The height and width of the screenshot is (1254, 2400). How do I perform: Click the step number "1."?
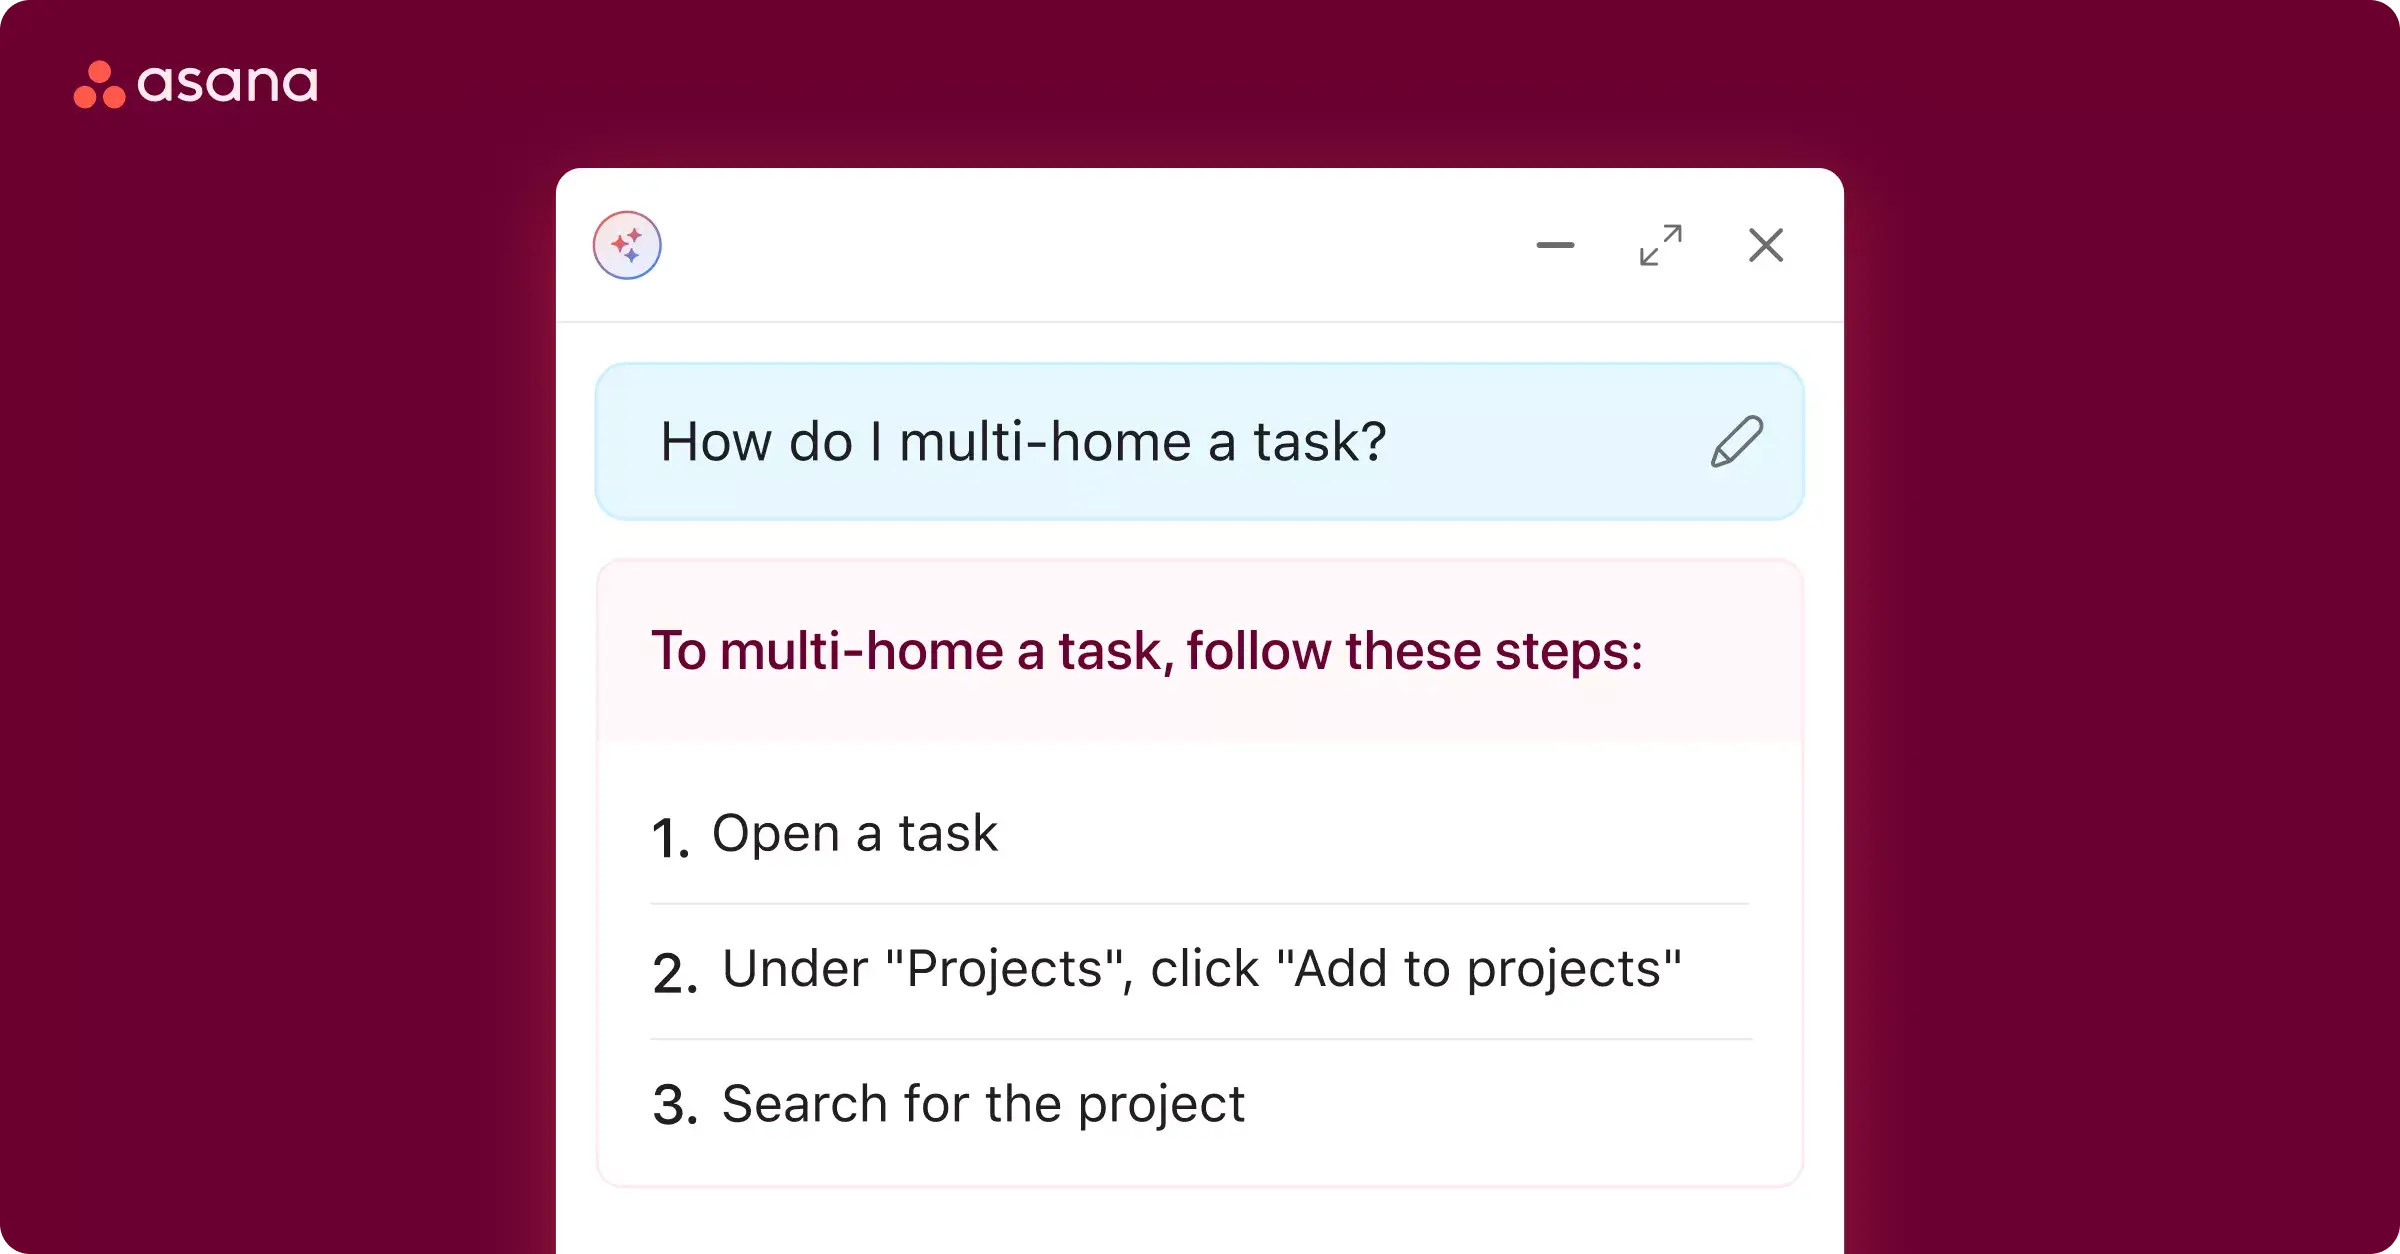click(x=670, y=838)
